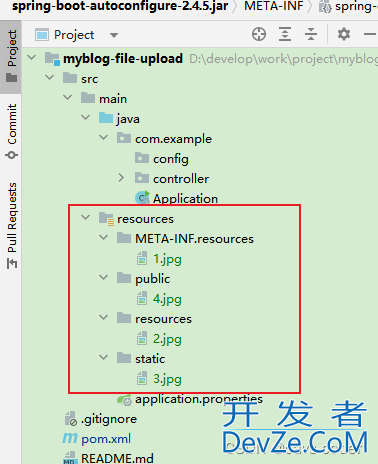Screen dimensions: 378x464
Task: Click the public folder icon
Action: point(124,278)
